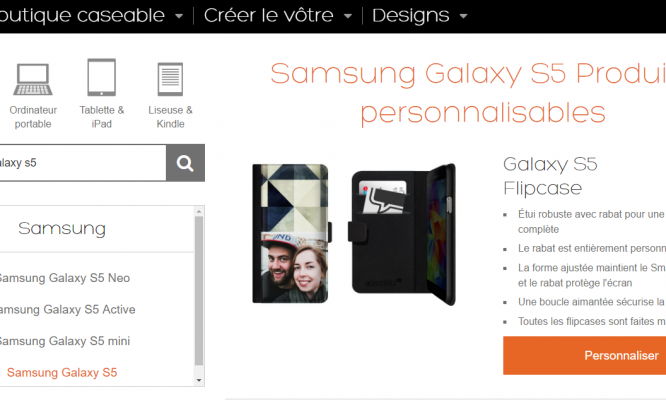666x400 pixels.
Task: Choose Samsung Galaxy S5 mini entry
Action: pyautogui.click(x=64, y=341)
